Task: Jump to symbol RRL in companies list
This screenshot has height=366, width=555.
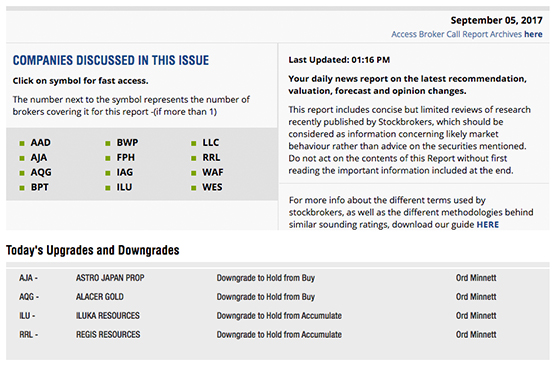Action: point(211,158)
